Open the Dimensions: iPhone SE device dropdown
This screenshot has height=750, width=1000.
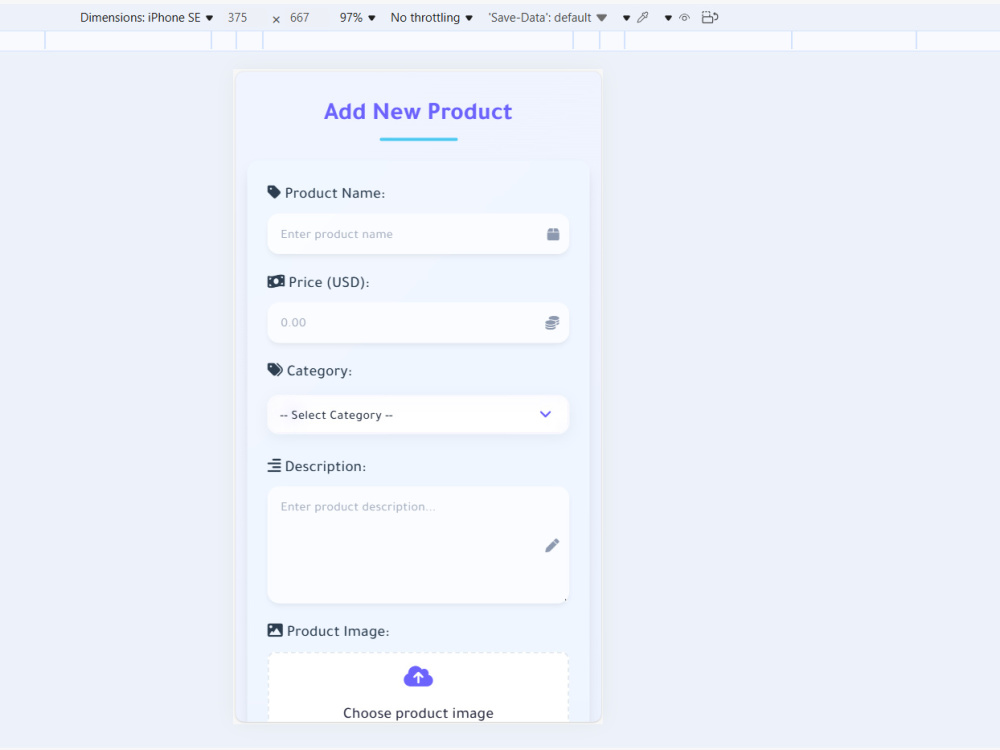(147, 18)
